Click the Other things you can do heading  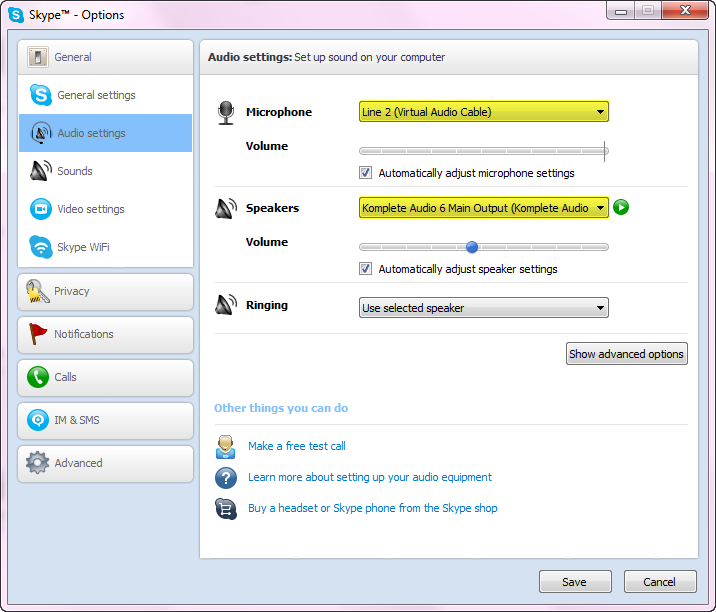(281, 408)
